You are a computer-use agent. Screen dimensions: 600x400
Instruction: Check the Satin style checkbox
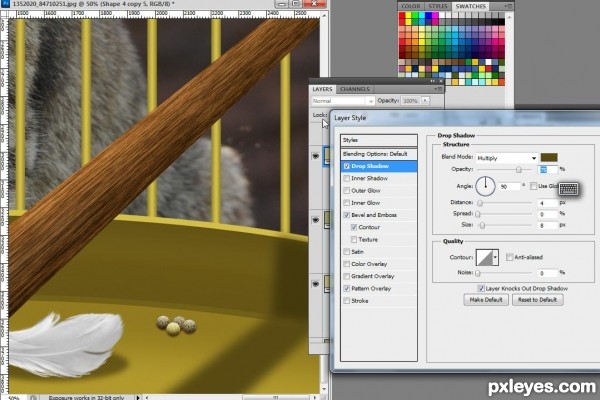(347, 252)
